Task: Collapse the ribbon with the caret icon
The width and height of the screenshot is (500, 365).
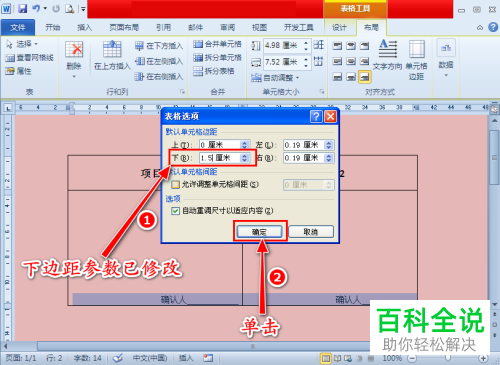Action: point(480,28)
